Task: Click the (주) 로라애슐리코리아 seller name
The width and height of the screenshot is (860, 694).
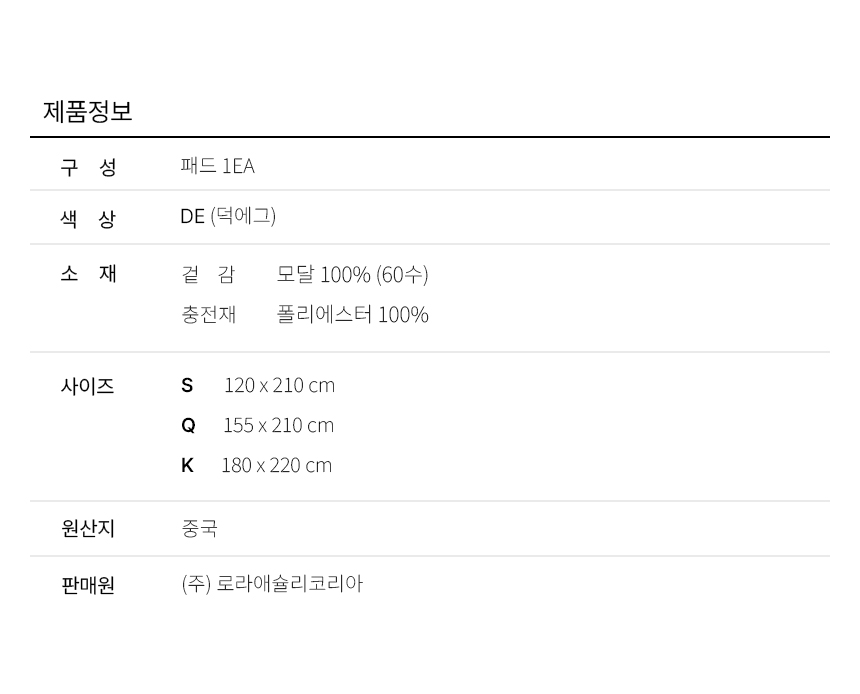Action: coord(272,583)
